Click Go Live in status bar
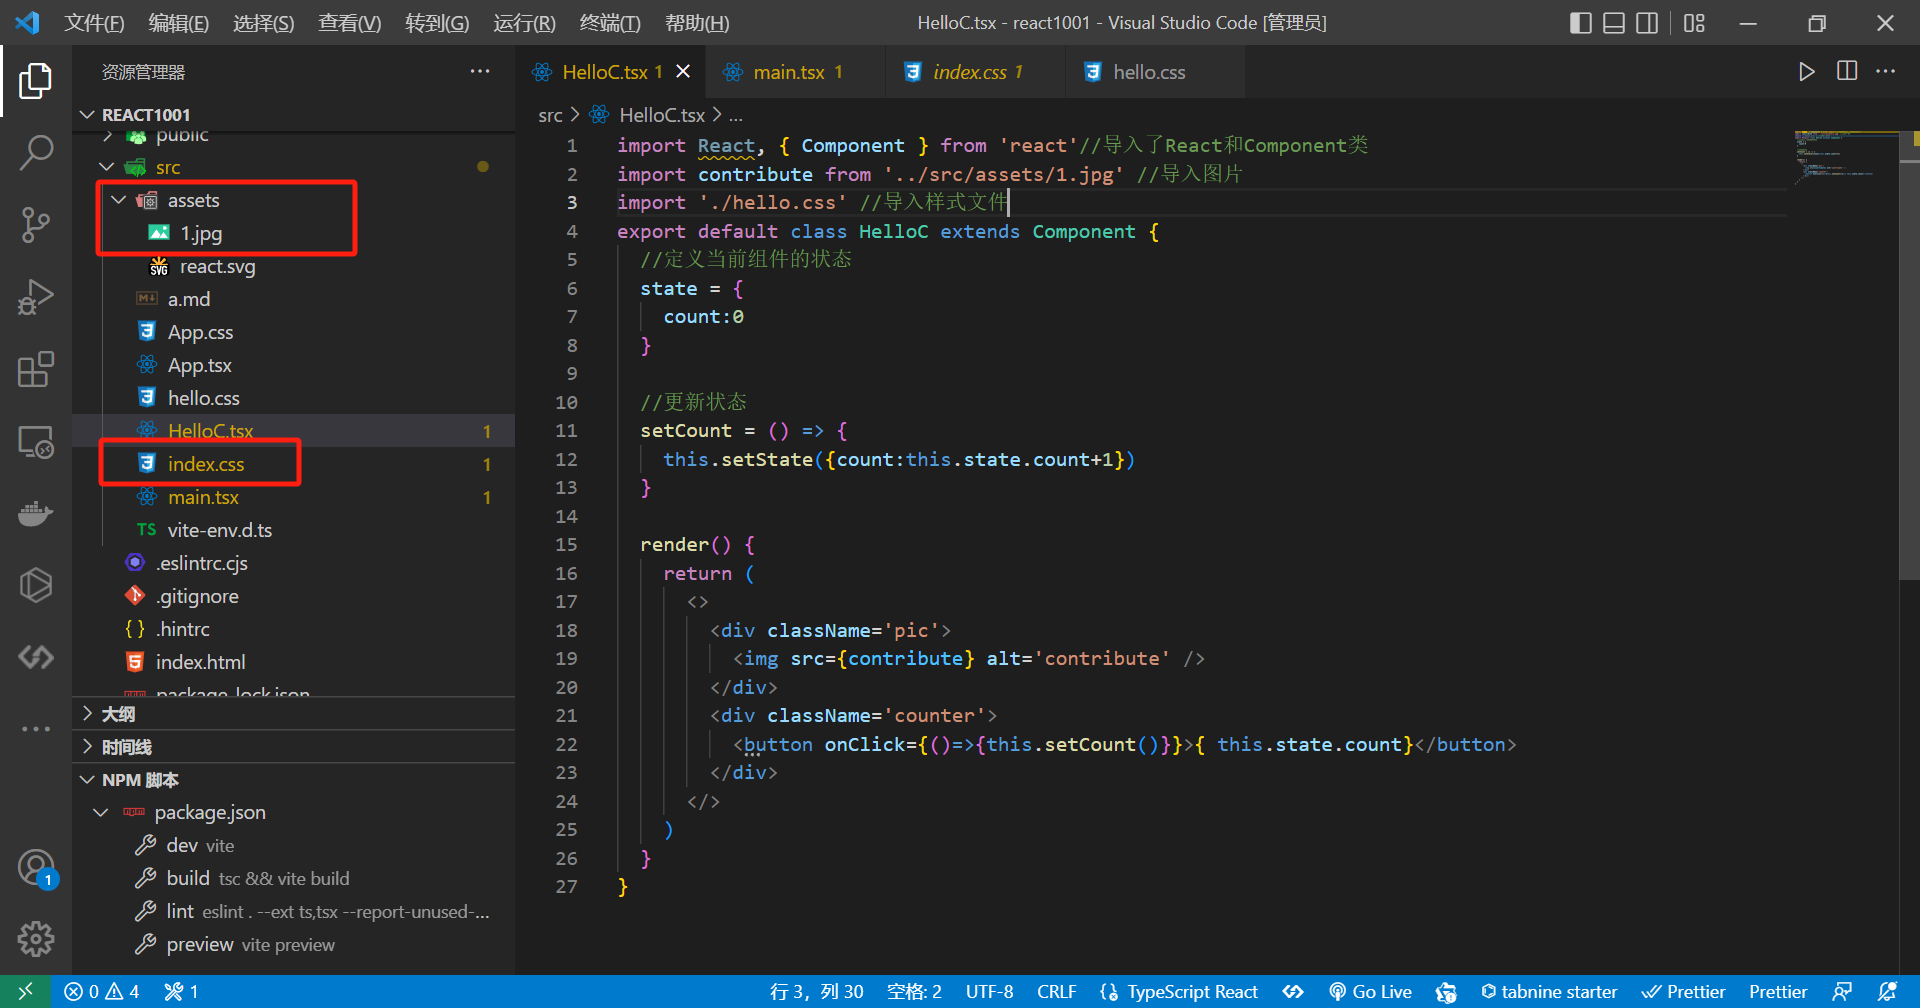The height and width of the screenshot is (1008, 1920). pyautogui.click(x=1371, y=992)
